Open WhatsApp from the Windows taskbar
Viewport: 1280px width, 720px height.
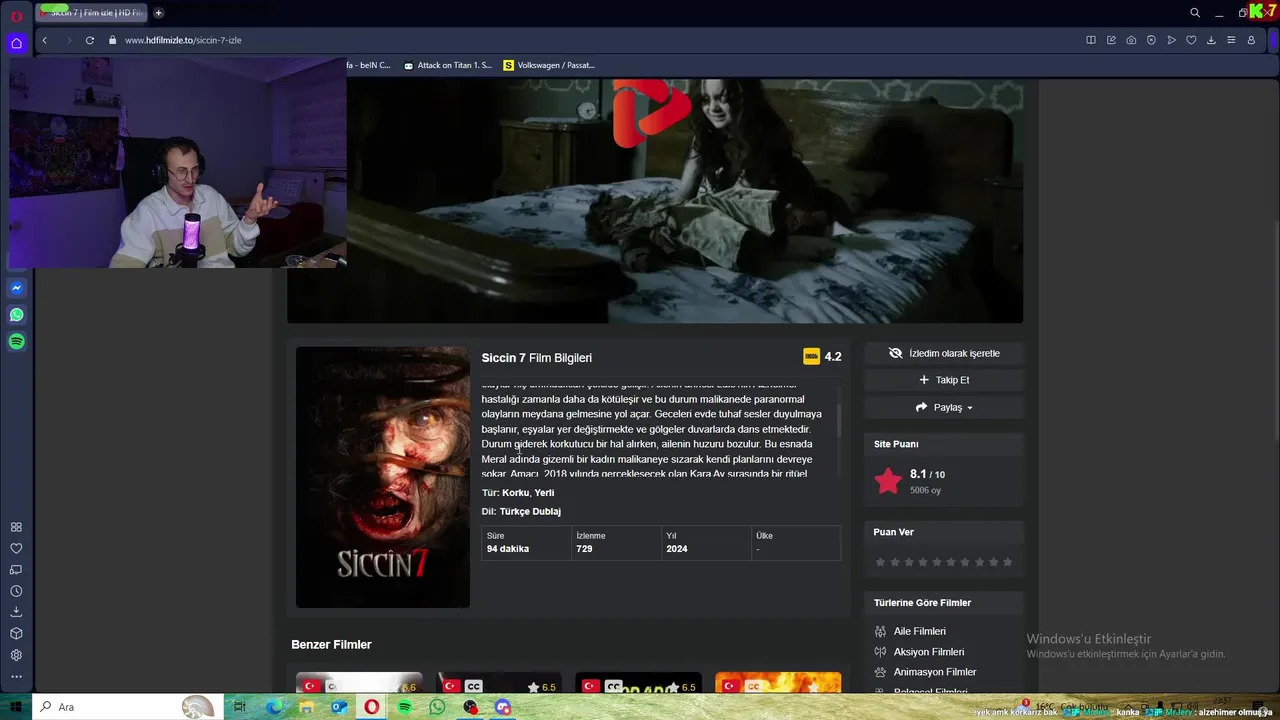(437, 707)
